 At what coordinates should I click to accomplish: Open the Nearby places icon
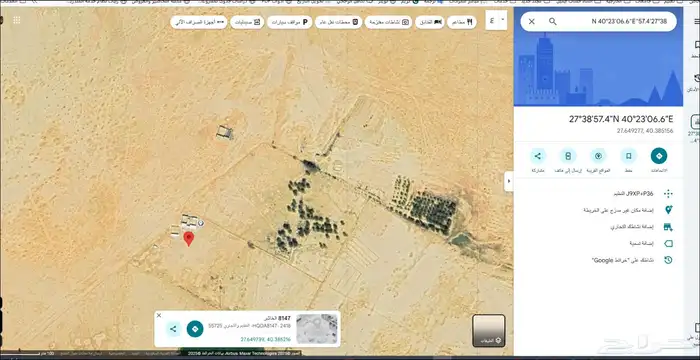(598, 156)
